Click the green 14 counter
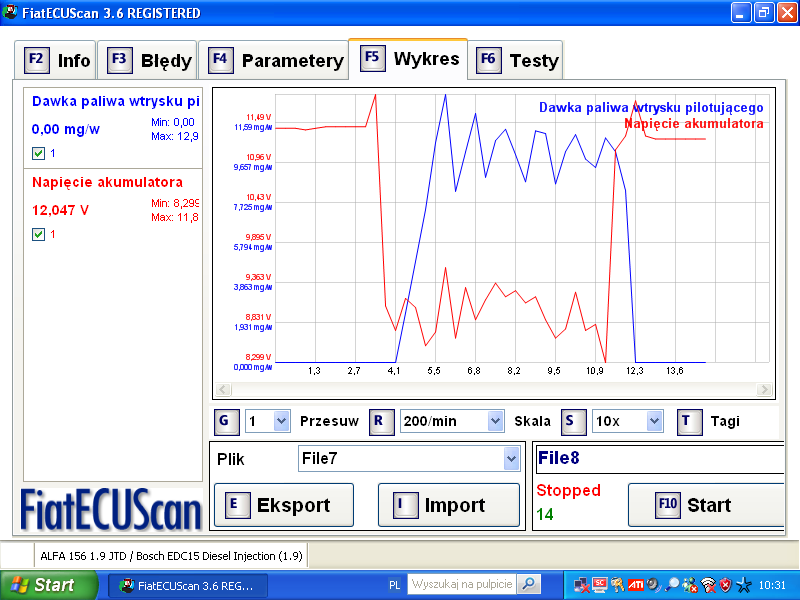This screenshot has height=600, width=800. [x=545, y=514]
